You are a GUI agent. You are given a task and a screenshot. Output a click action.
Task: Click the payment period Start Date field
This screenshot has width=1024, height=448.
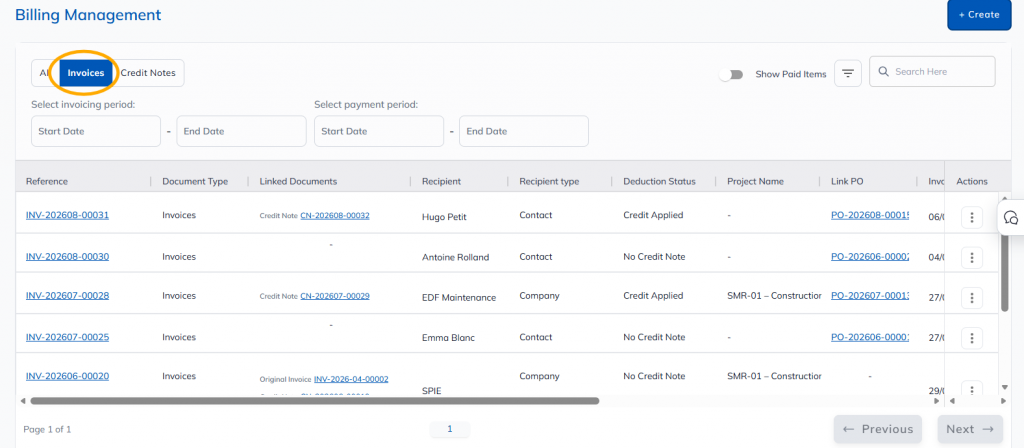click(379, 131)
